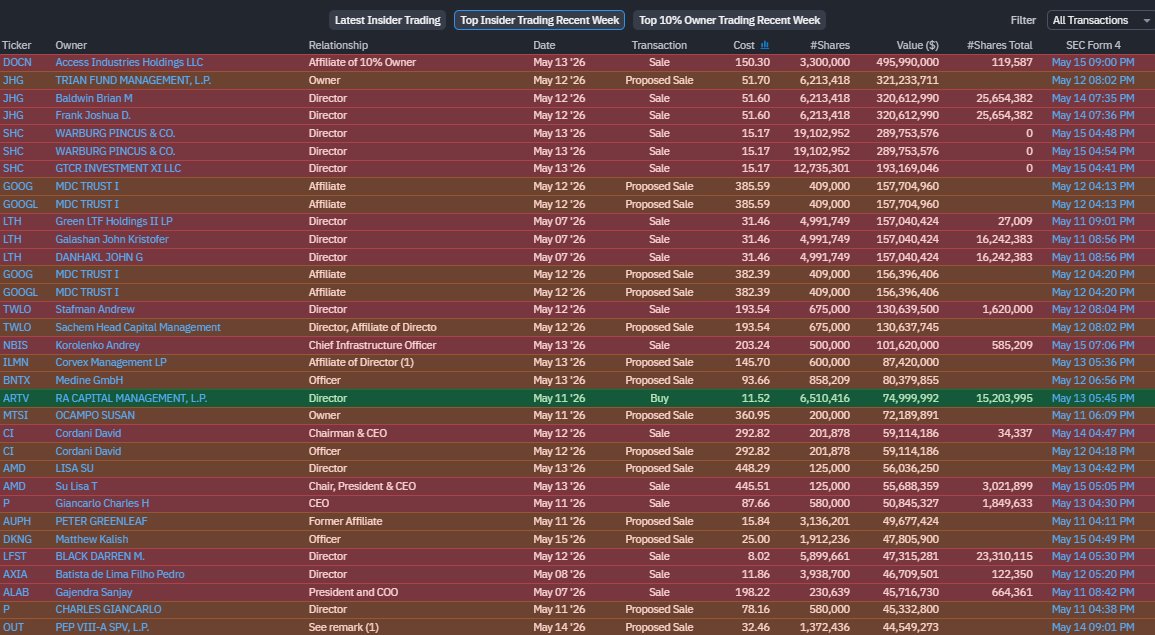Screen dimensions: 1155x635
Task: Open LFST ticker link
Action: click(14, 557)
